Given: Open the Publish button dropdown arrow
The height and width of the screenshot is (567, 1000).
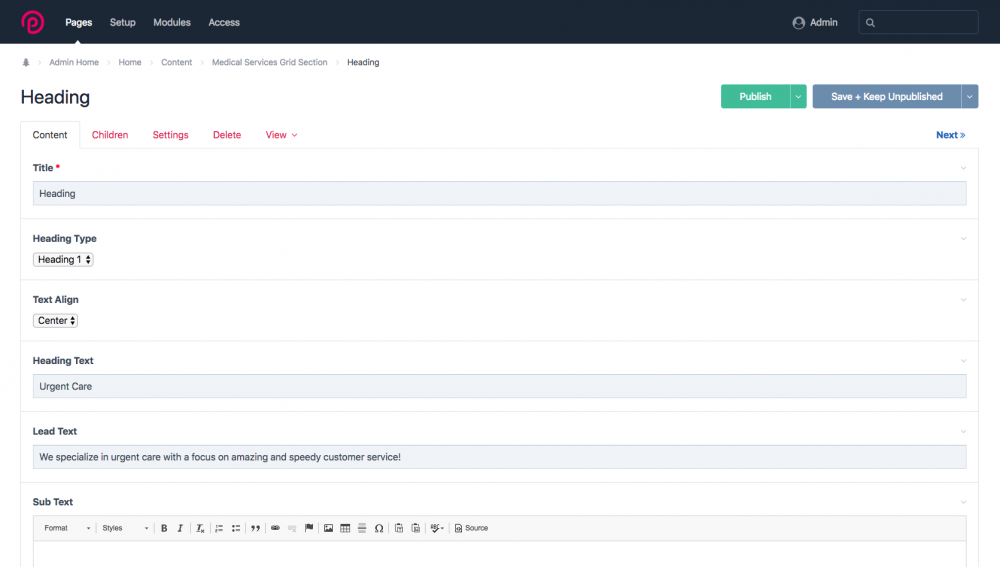Looking at the screenshot, I should coord(798,97).
